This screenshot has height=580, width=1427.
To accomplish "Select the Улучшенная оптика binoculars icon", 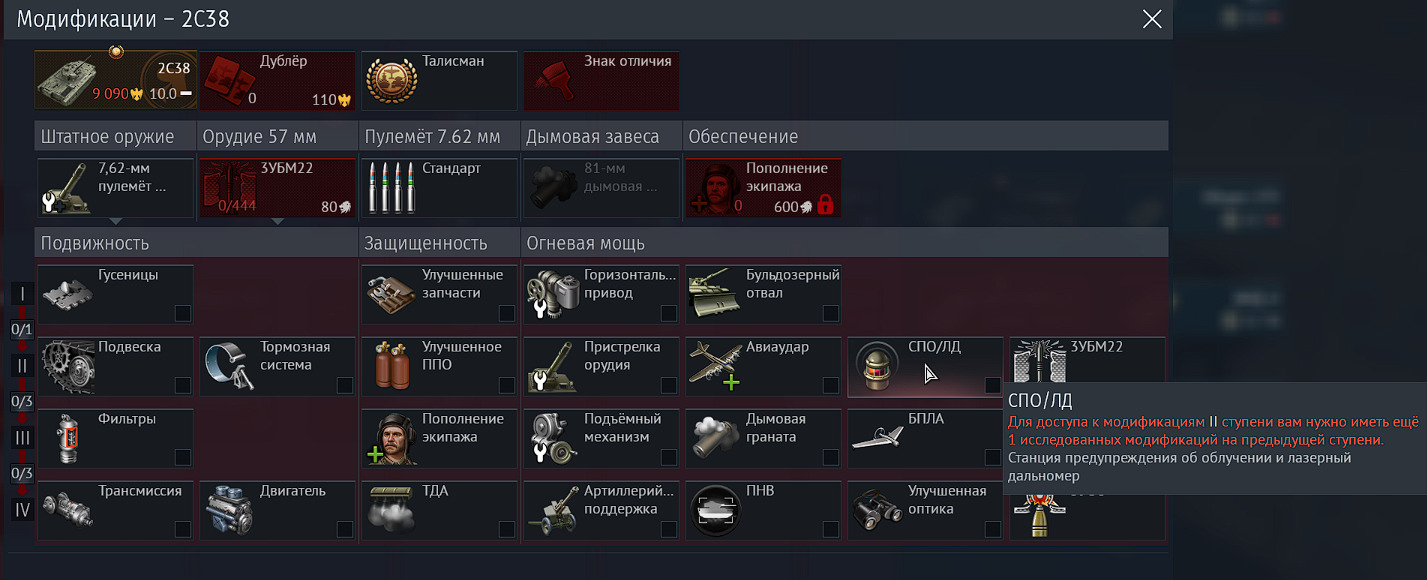I will (x=877, y=509).
